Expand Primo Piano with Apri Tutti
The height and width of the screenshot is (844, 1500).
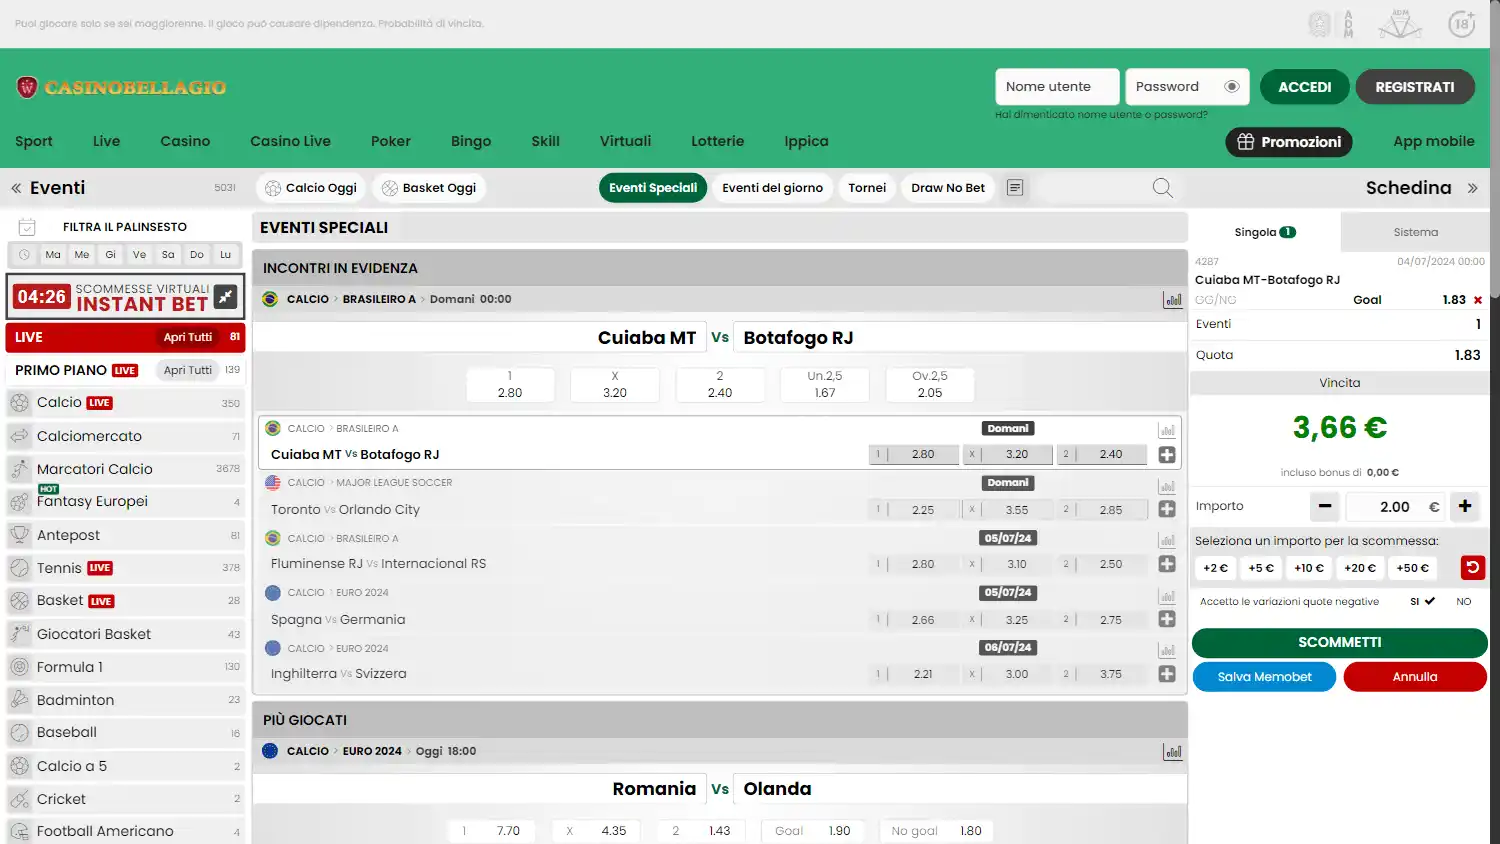(188, 370)
